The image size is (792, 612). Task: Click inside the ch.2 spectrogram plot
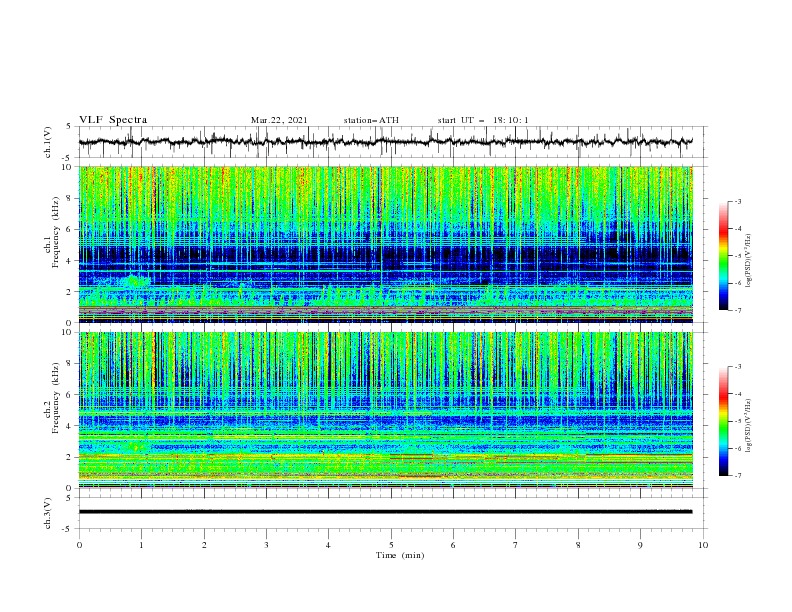386,410
